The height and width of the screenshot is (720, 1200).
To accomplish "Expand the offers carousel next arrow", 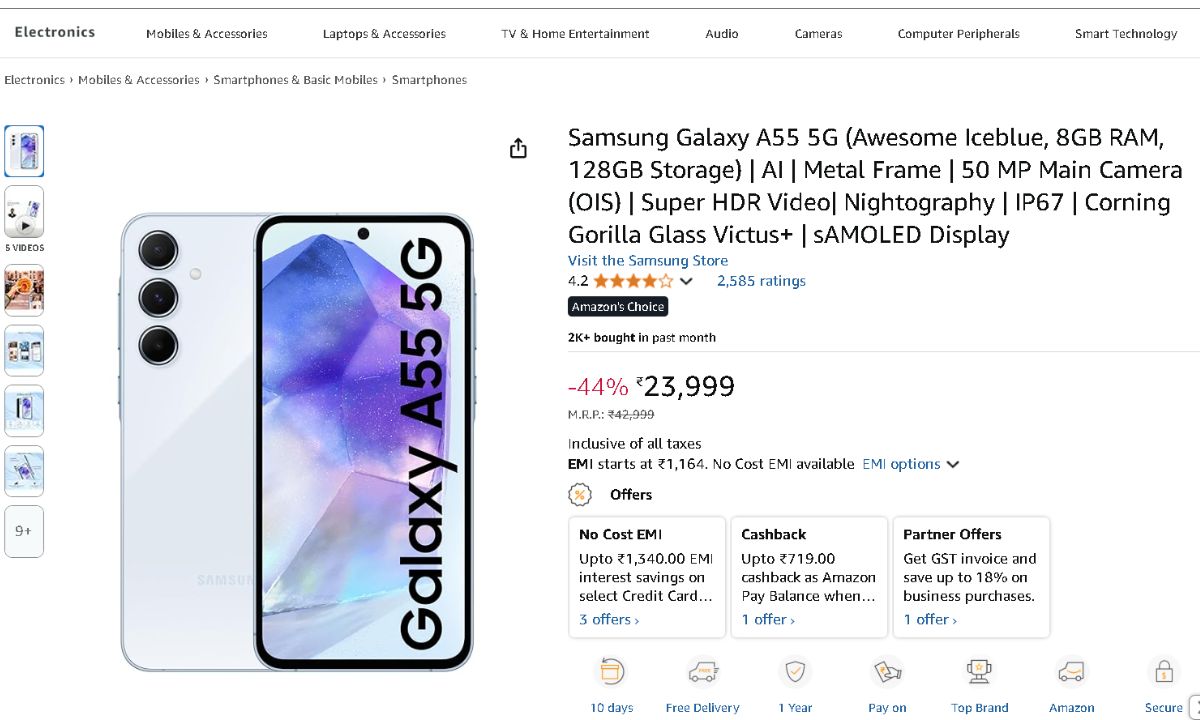I will click(x=1193, y=706).
